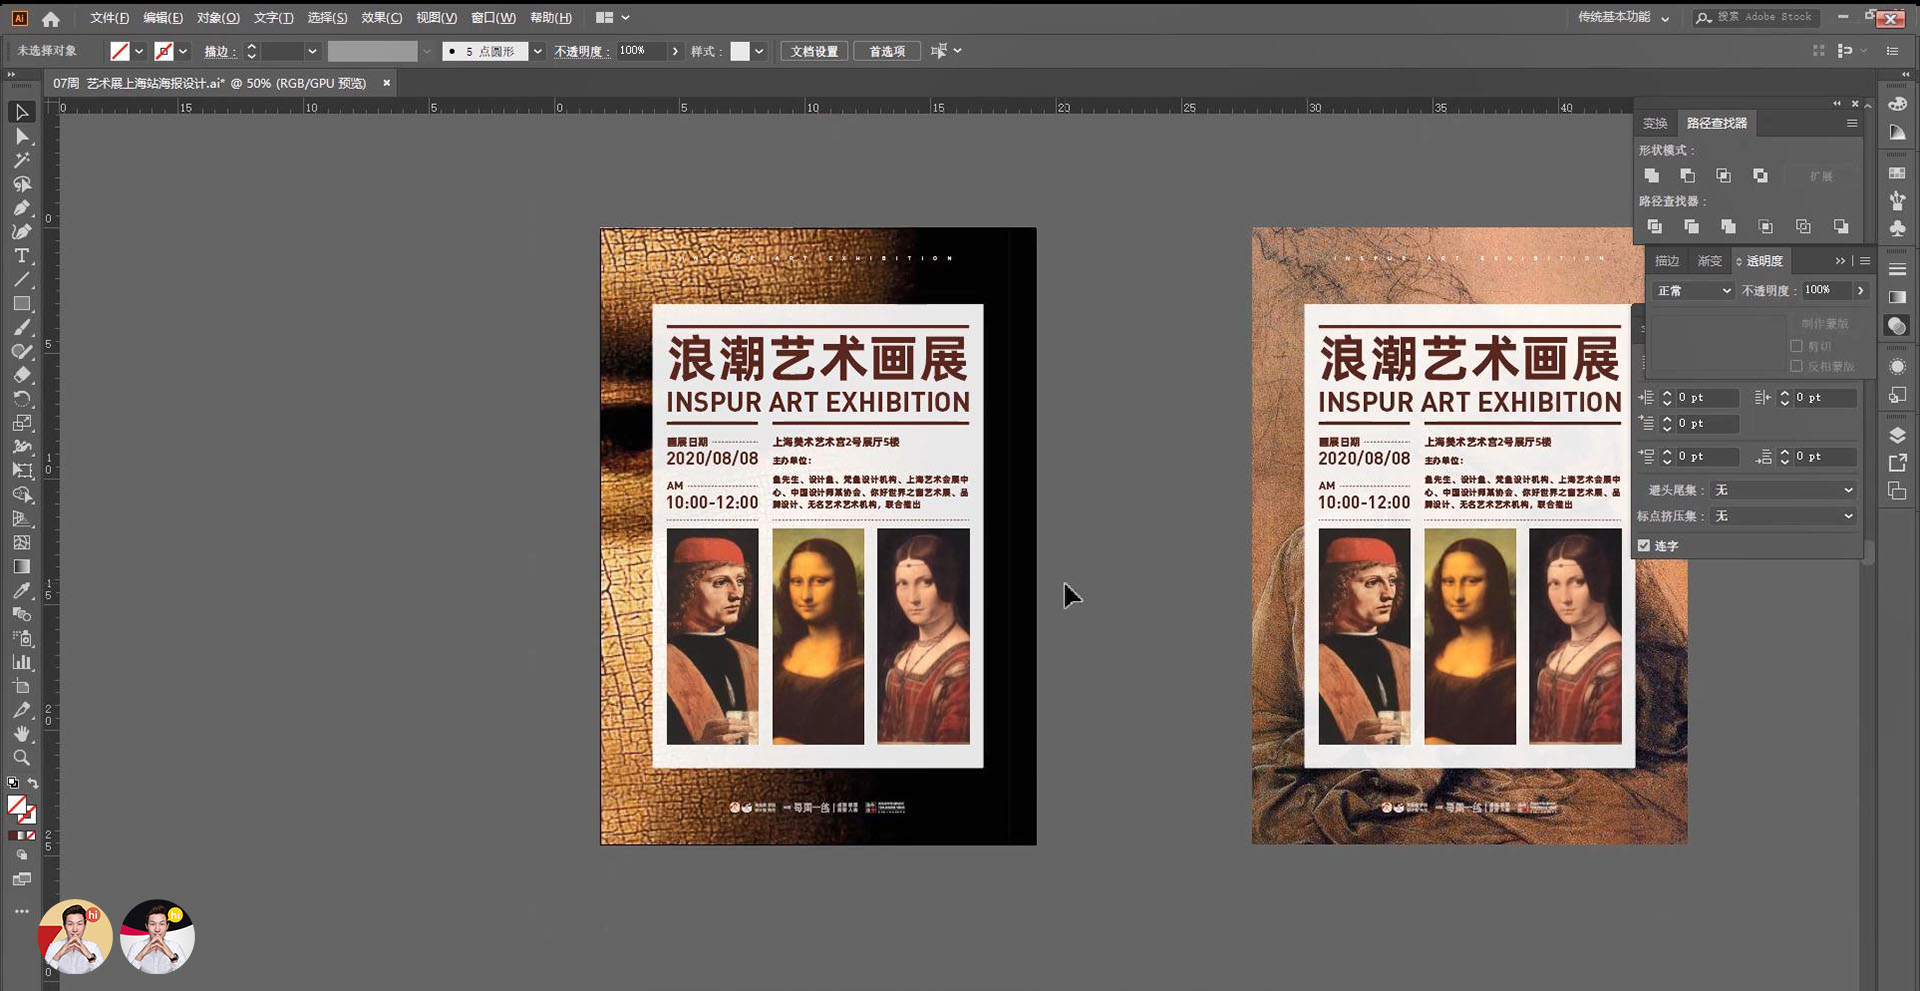Viewport: 1920px width, 991px height.
Task: Open the control bar opacity slider arrow
Action: pos(676,51)
